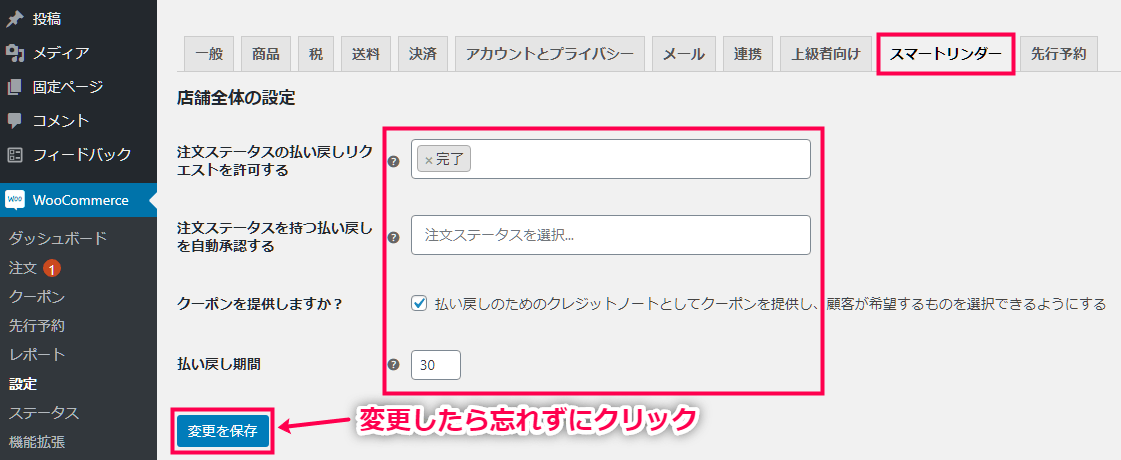Click the メディア media icon

[15, 53]
